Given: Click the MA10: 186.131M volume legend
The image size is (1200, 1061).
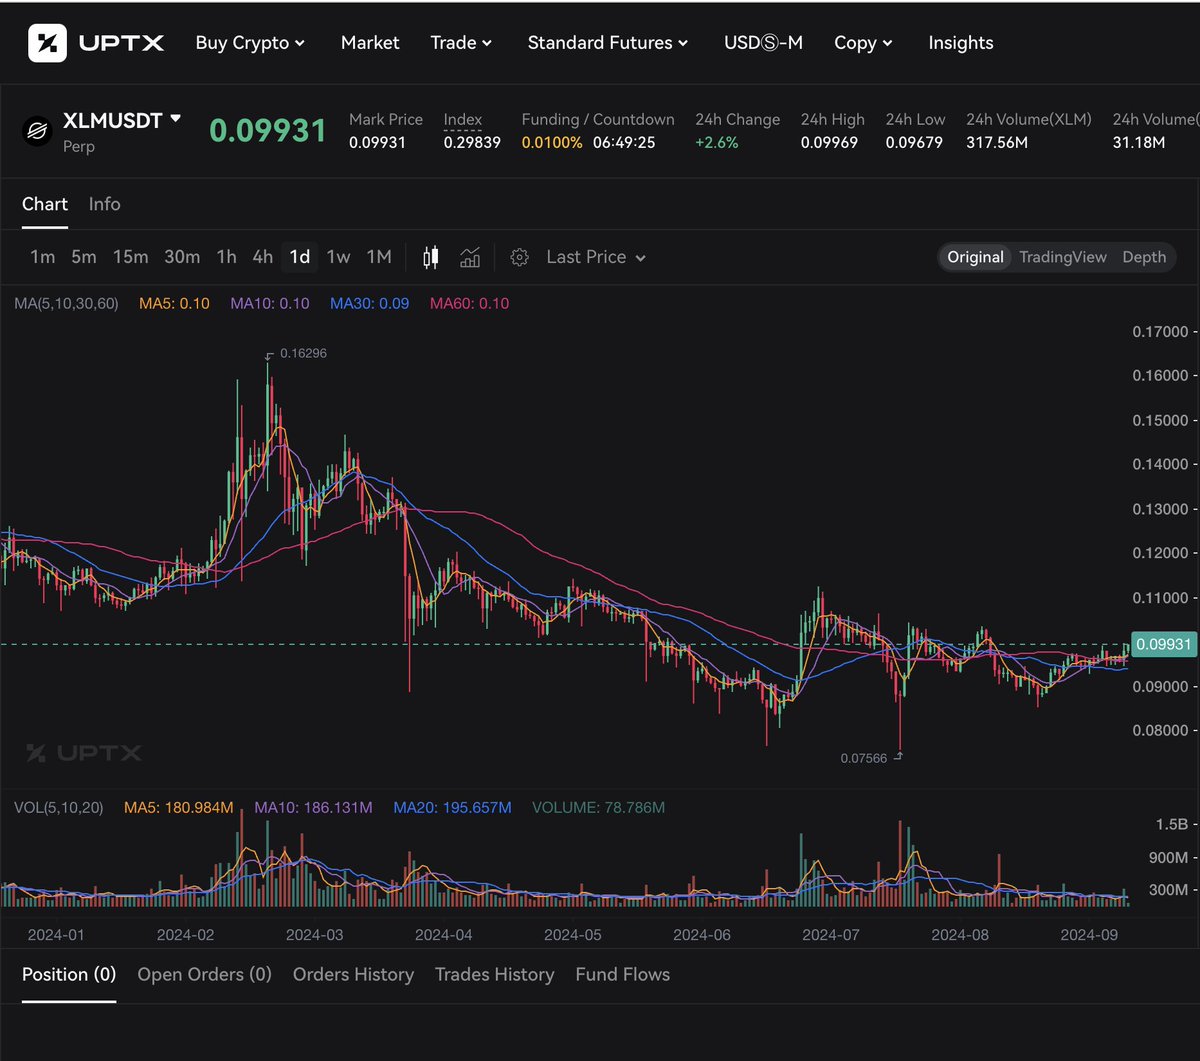Looking at the screenshot, I should 313,807.
